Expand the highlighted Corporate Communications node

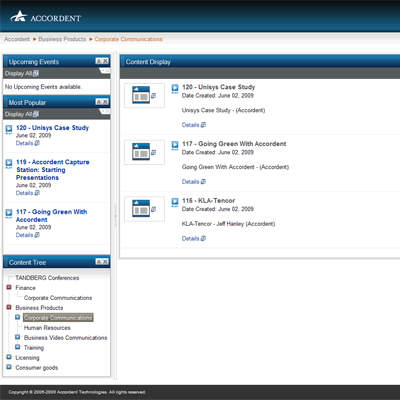[x=18, y=317]
